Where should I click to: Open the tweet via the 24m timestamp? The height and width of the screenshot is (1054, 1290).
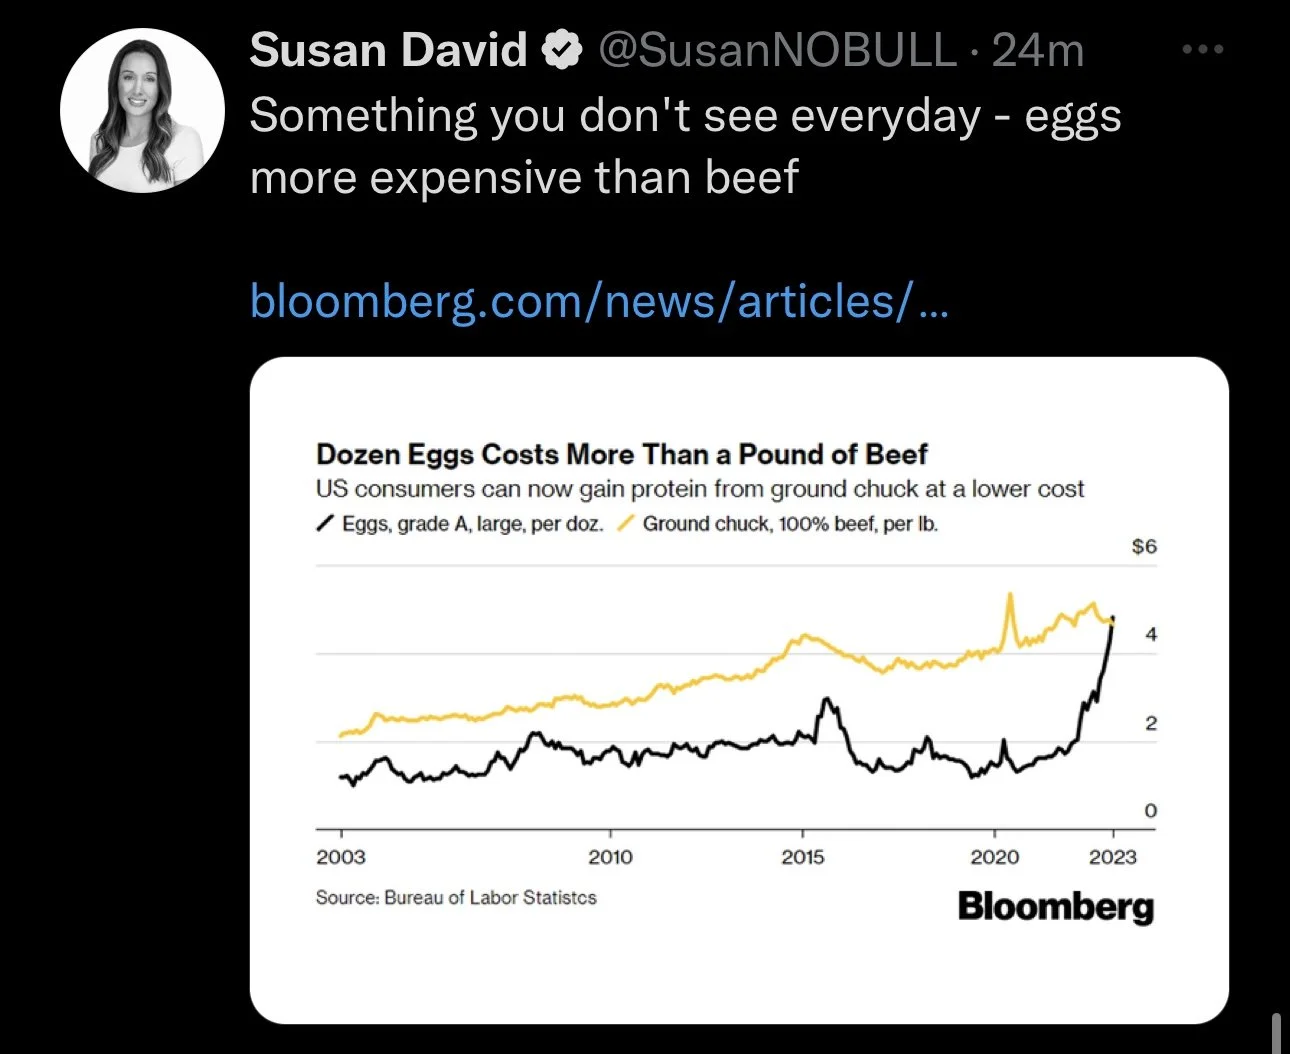tap(1038, 50)
